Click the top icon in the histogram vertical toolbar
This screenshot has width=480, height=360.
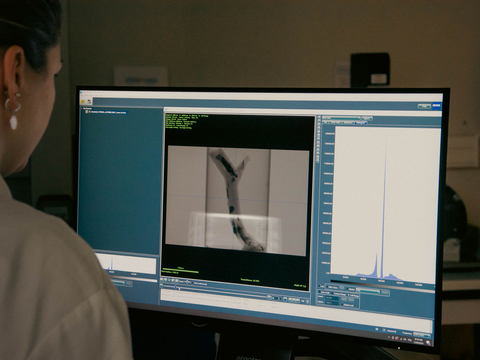319,117
